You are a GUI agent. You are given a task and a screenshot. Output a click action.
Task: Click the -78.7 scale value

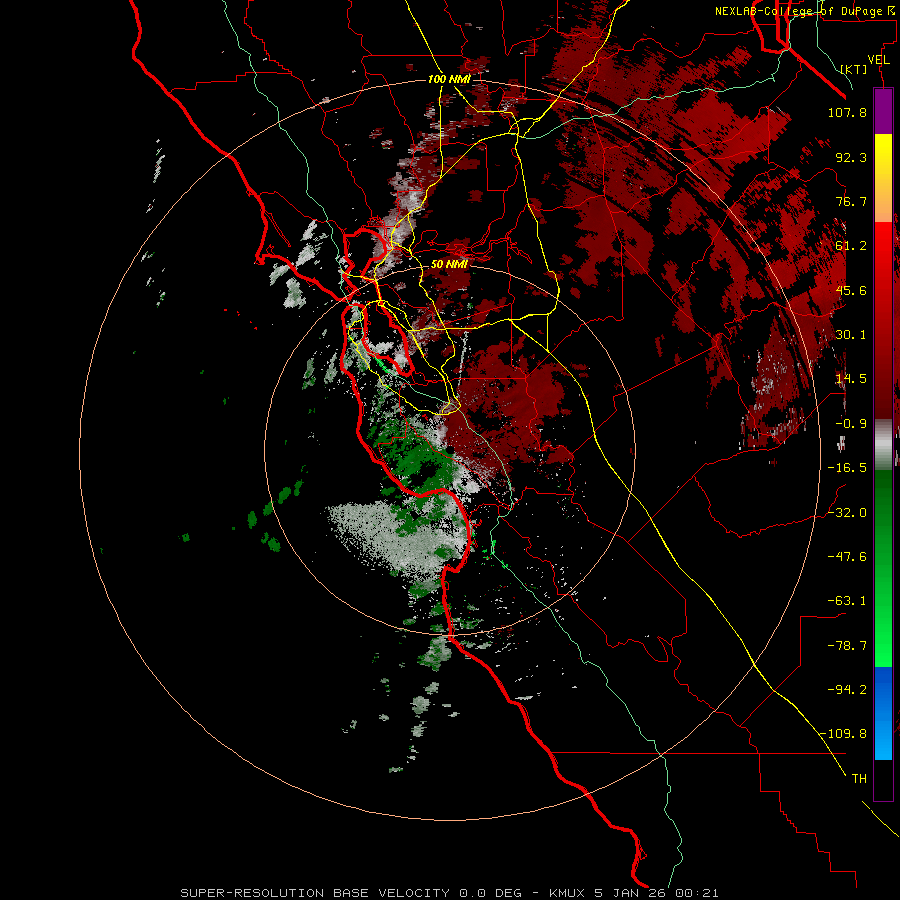pos(847,646)
